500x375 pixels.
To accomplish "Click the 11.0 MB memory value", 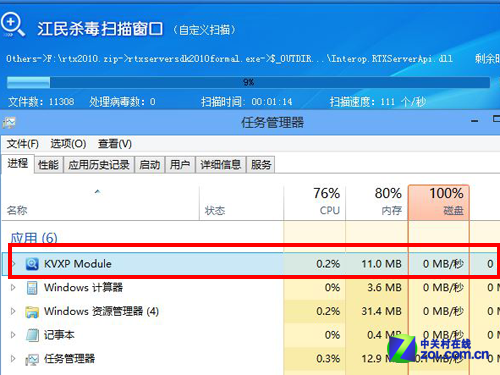I will click(382, 264).
